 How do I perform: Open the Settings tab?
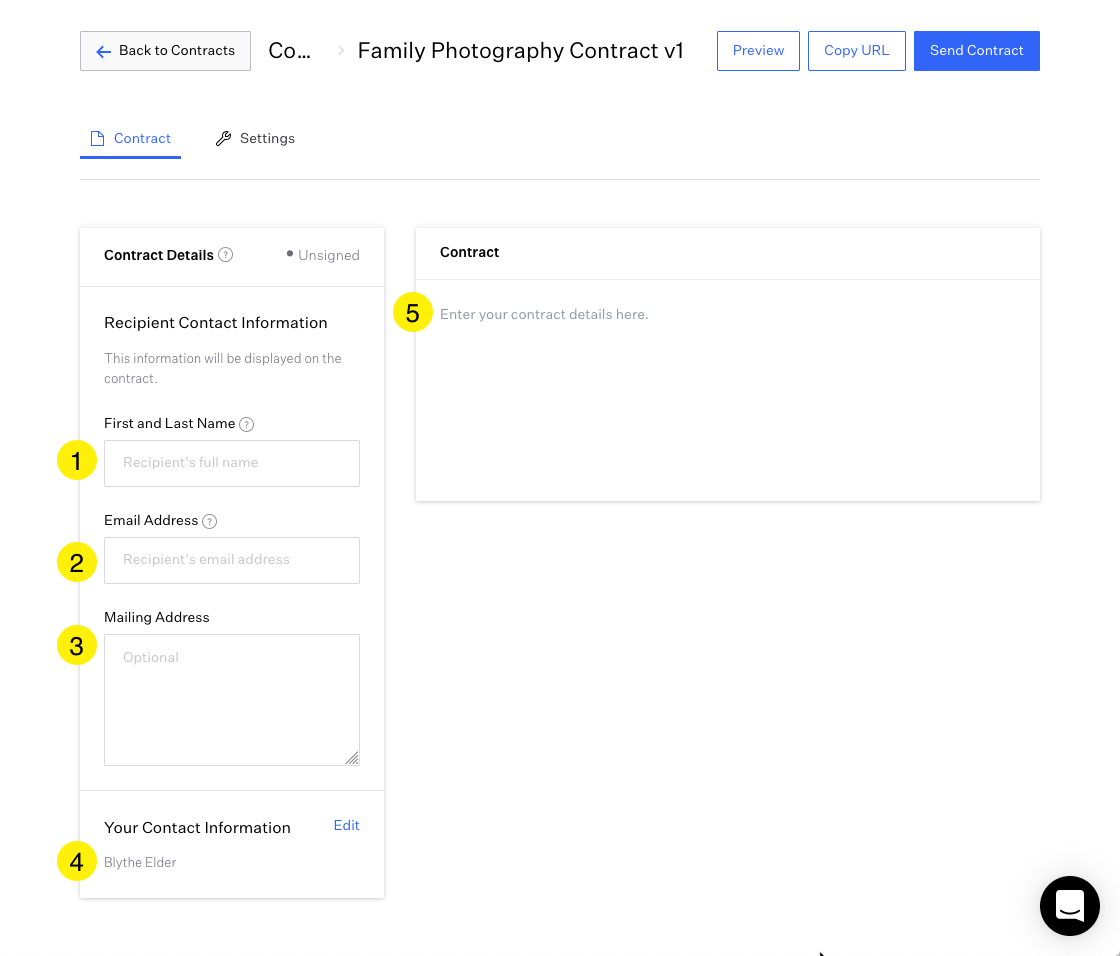[256, 139]
